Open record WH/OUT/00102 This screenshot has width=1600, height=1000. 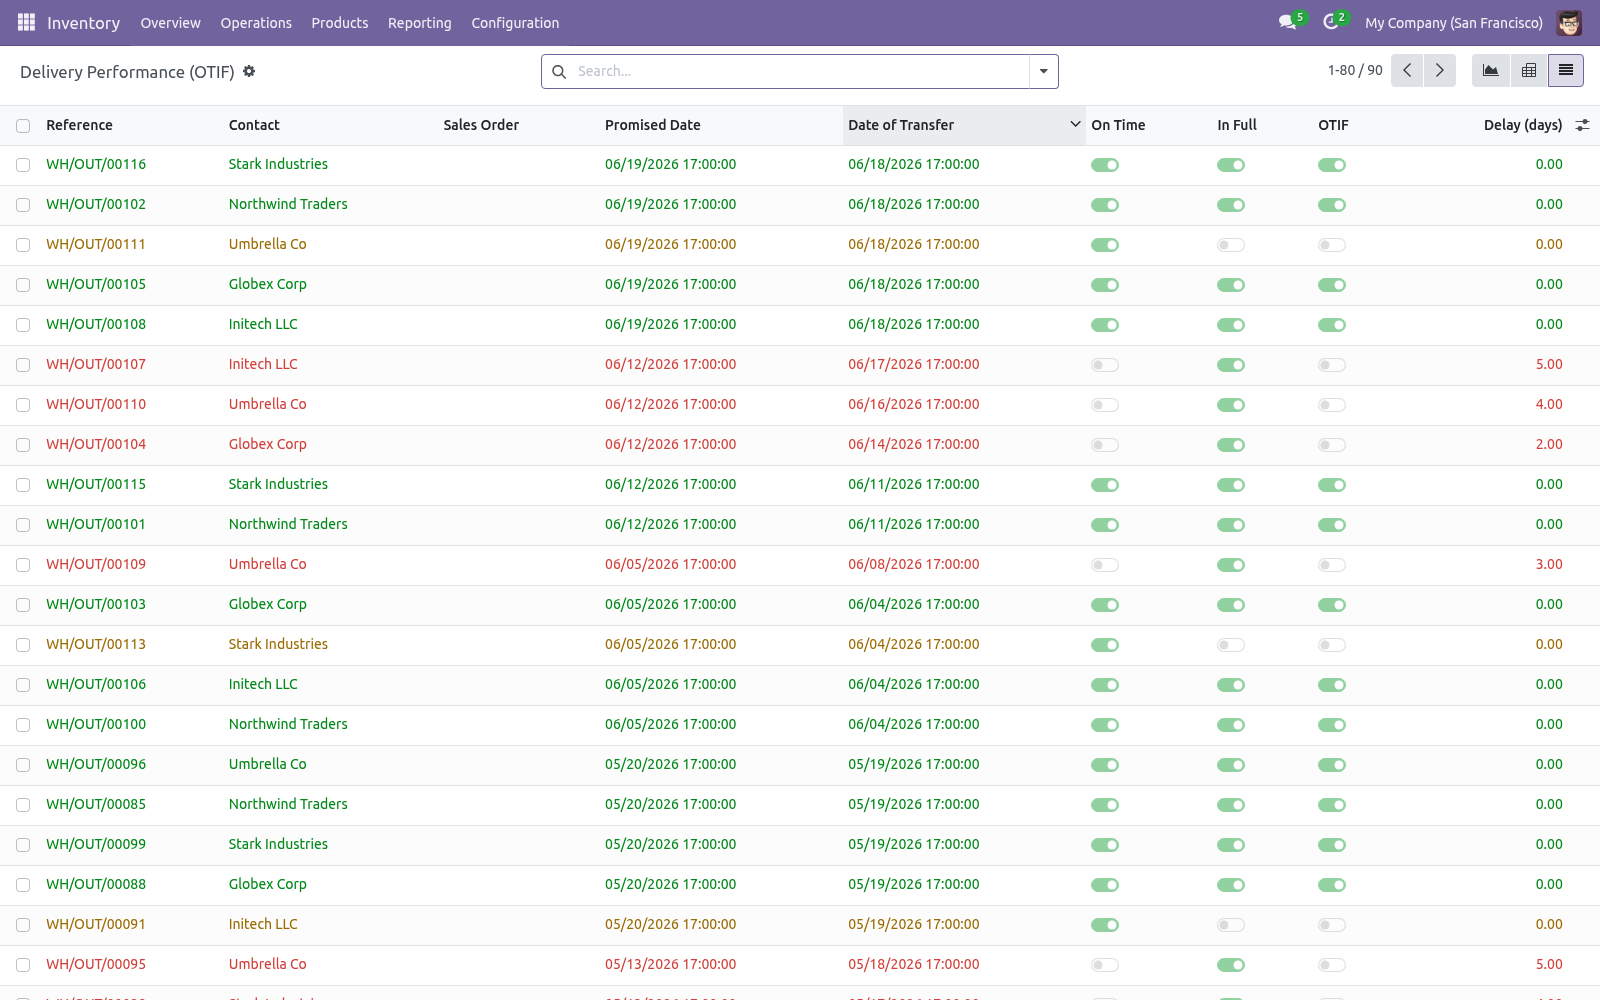click(x=96, y=204)
